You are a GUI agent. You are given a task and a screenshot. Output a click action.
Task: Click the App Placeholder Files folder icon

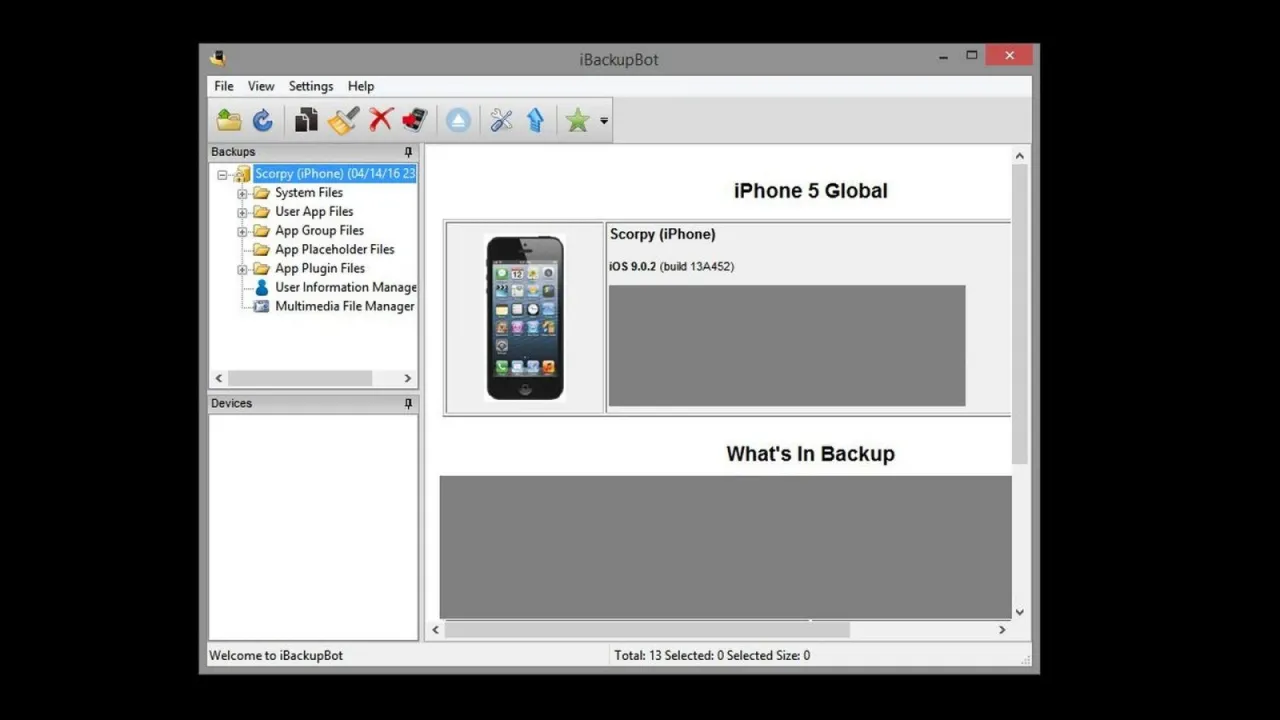261,250
